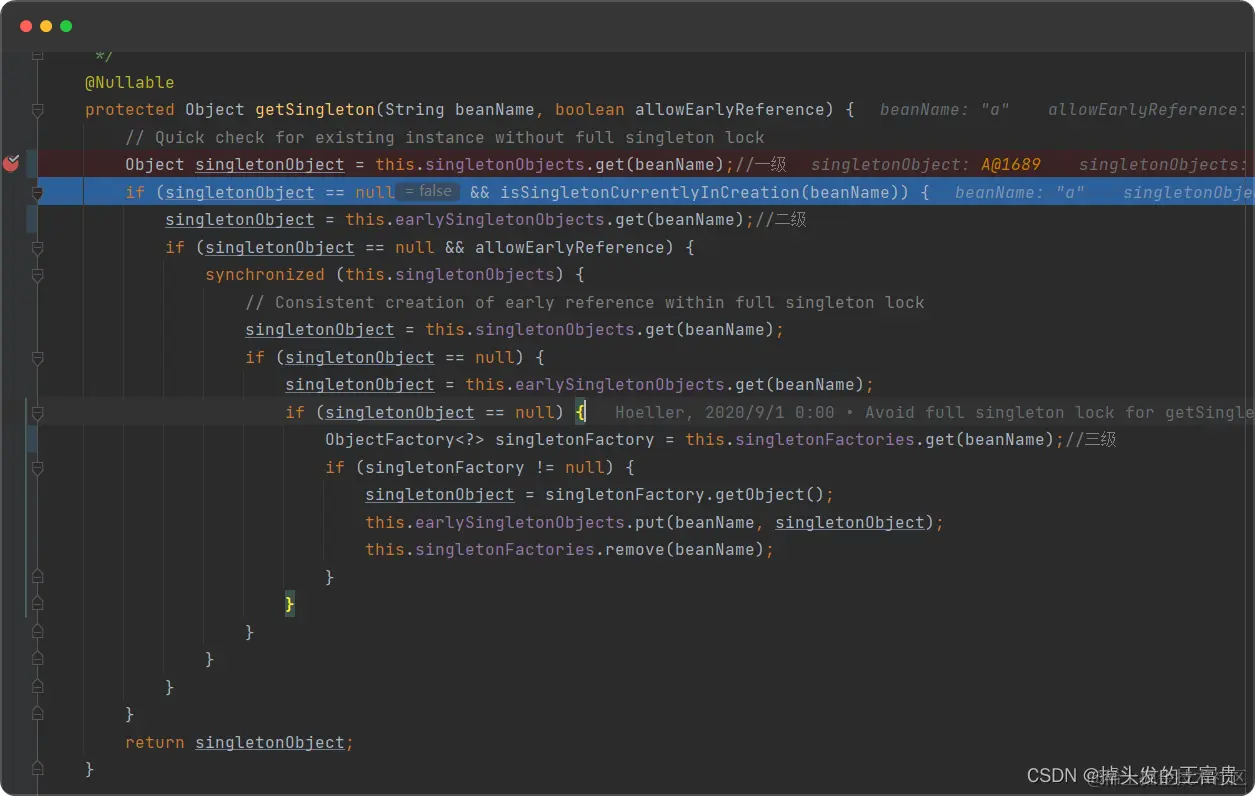Collapse the synchronized block fold marker
The height and width of the screenshot is (796, 1255).
38,275
